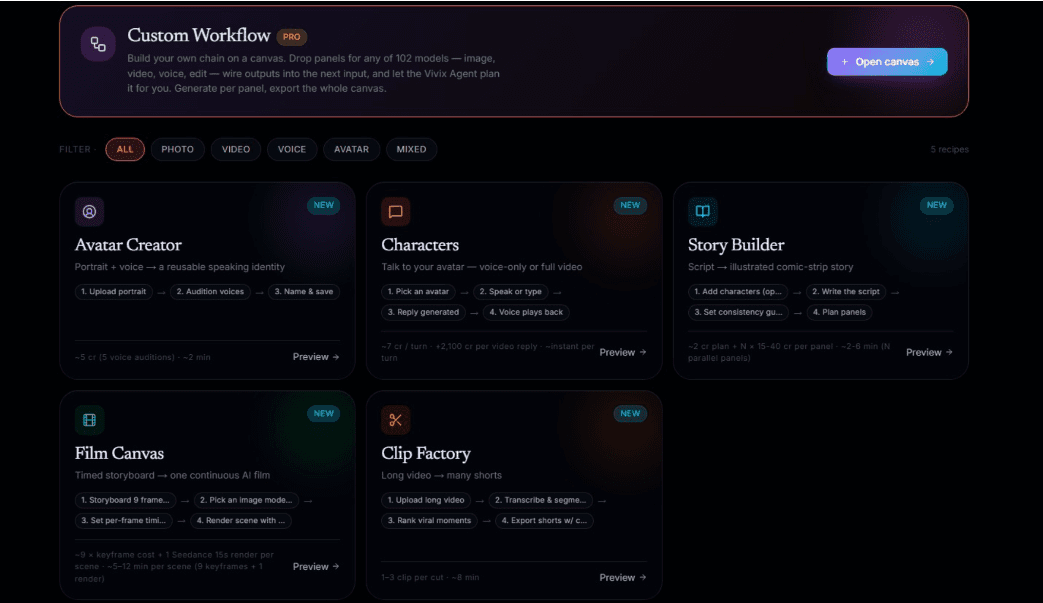Click the NEW badge on Story Builder
Screen dimensions: 1043x603
pos(937,205)
